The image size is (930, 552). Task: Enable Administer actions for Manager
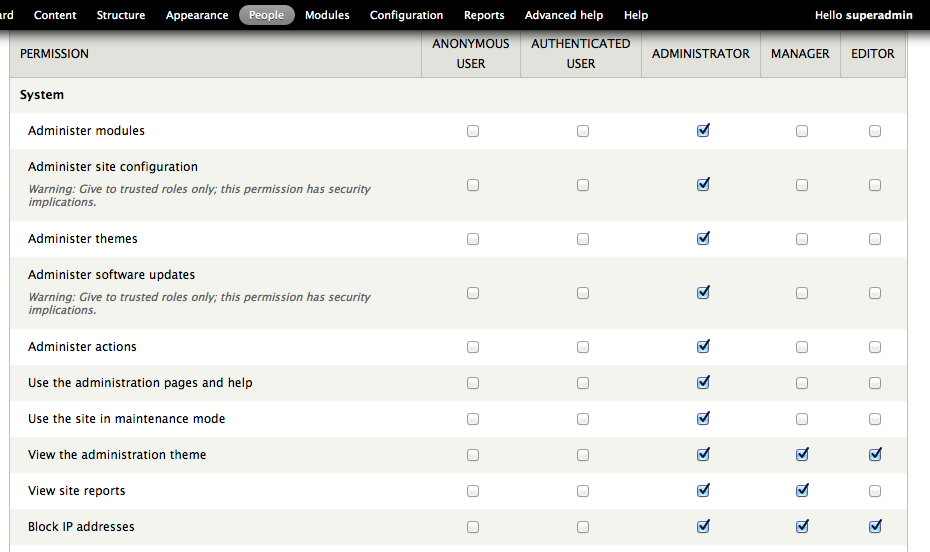(802, 347)
